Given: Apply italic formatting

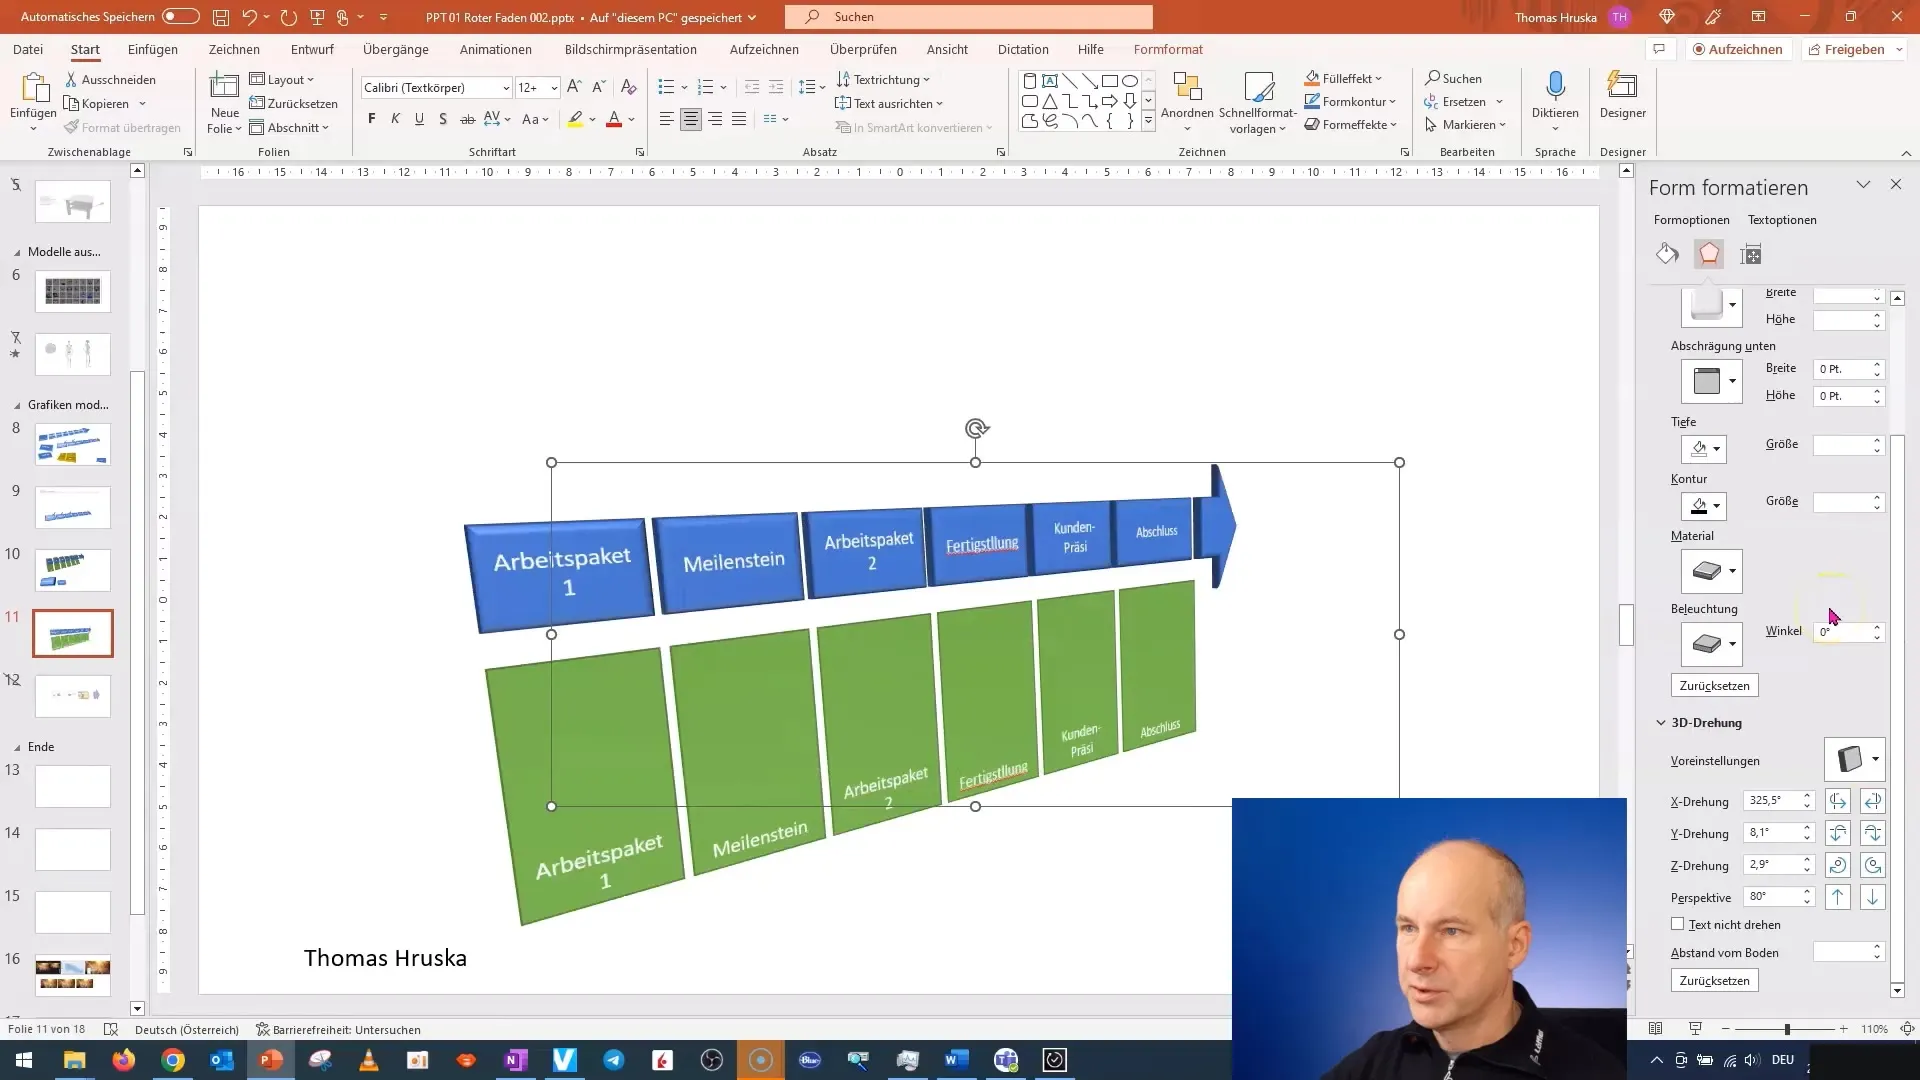Looking at the screenshot, I should point(395,119).
